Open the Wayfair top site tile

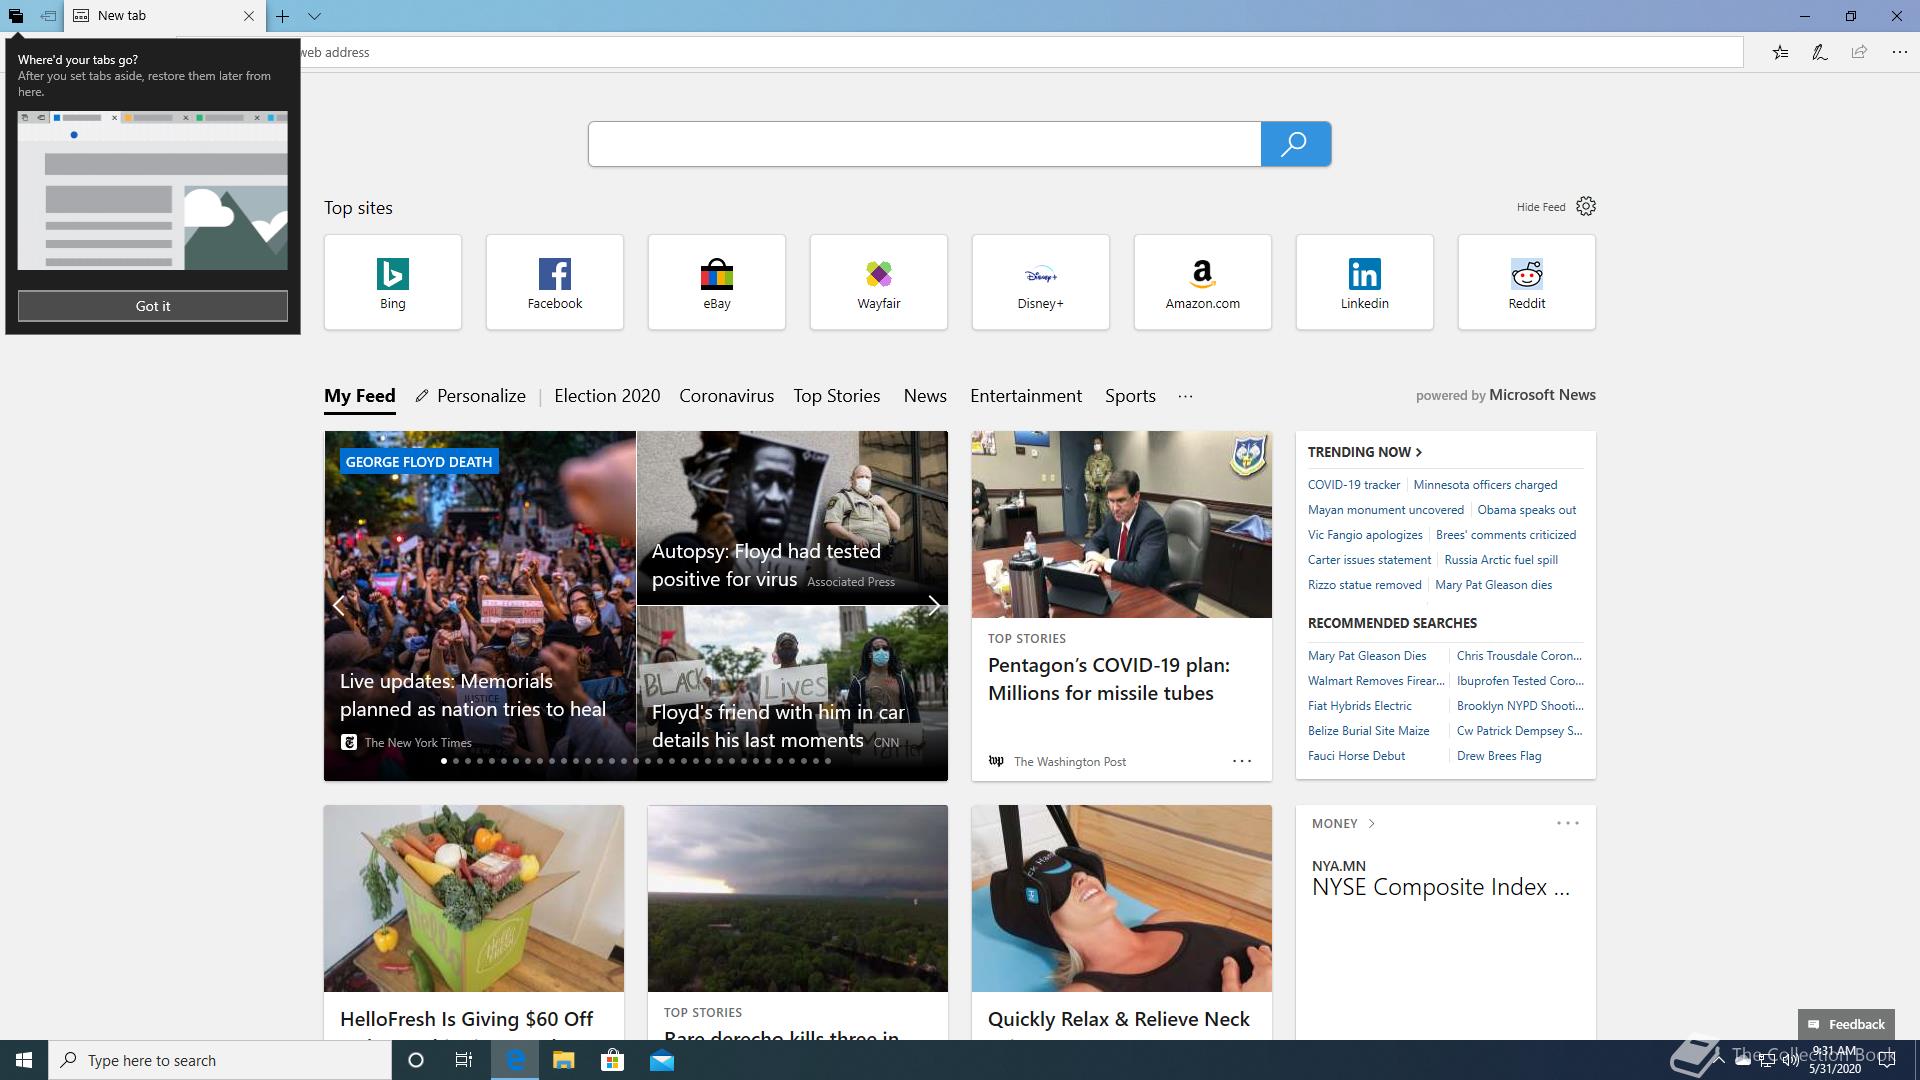879,282
